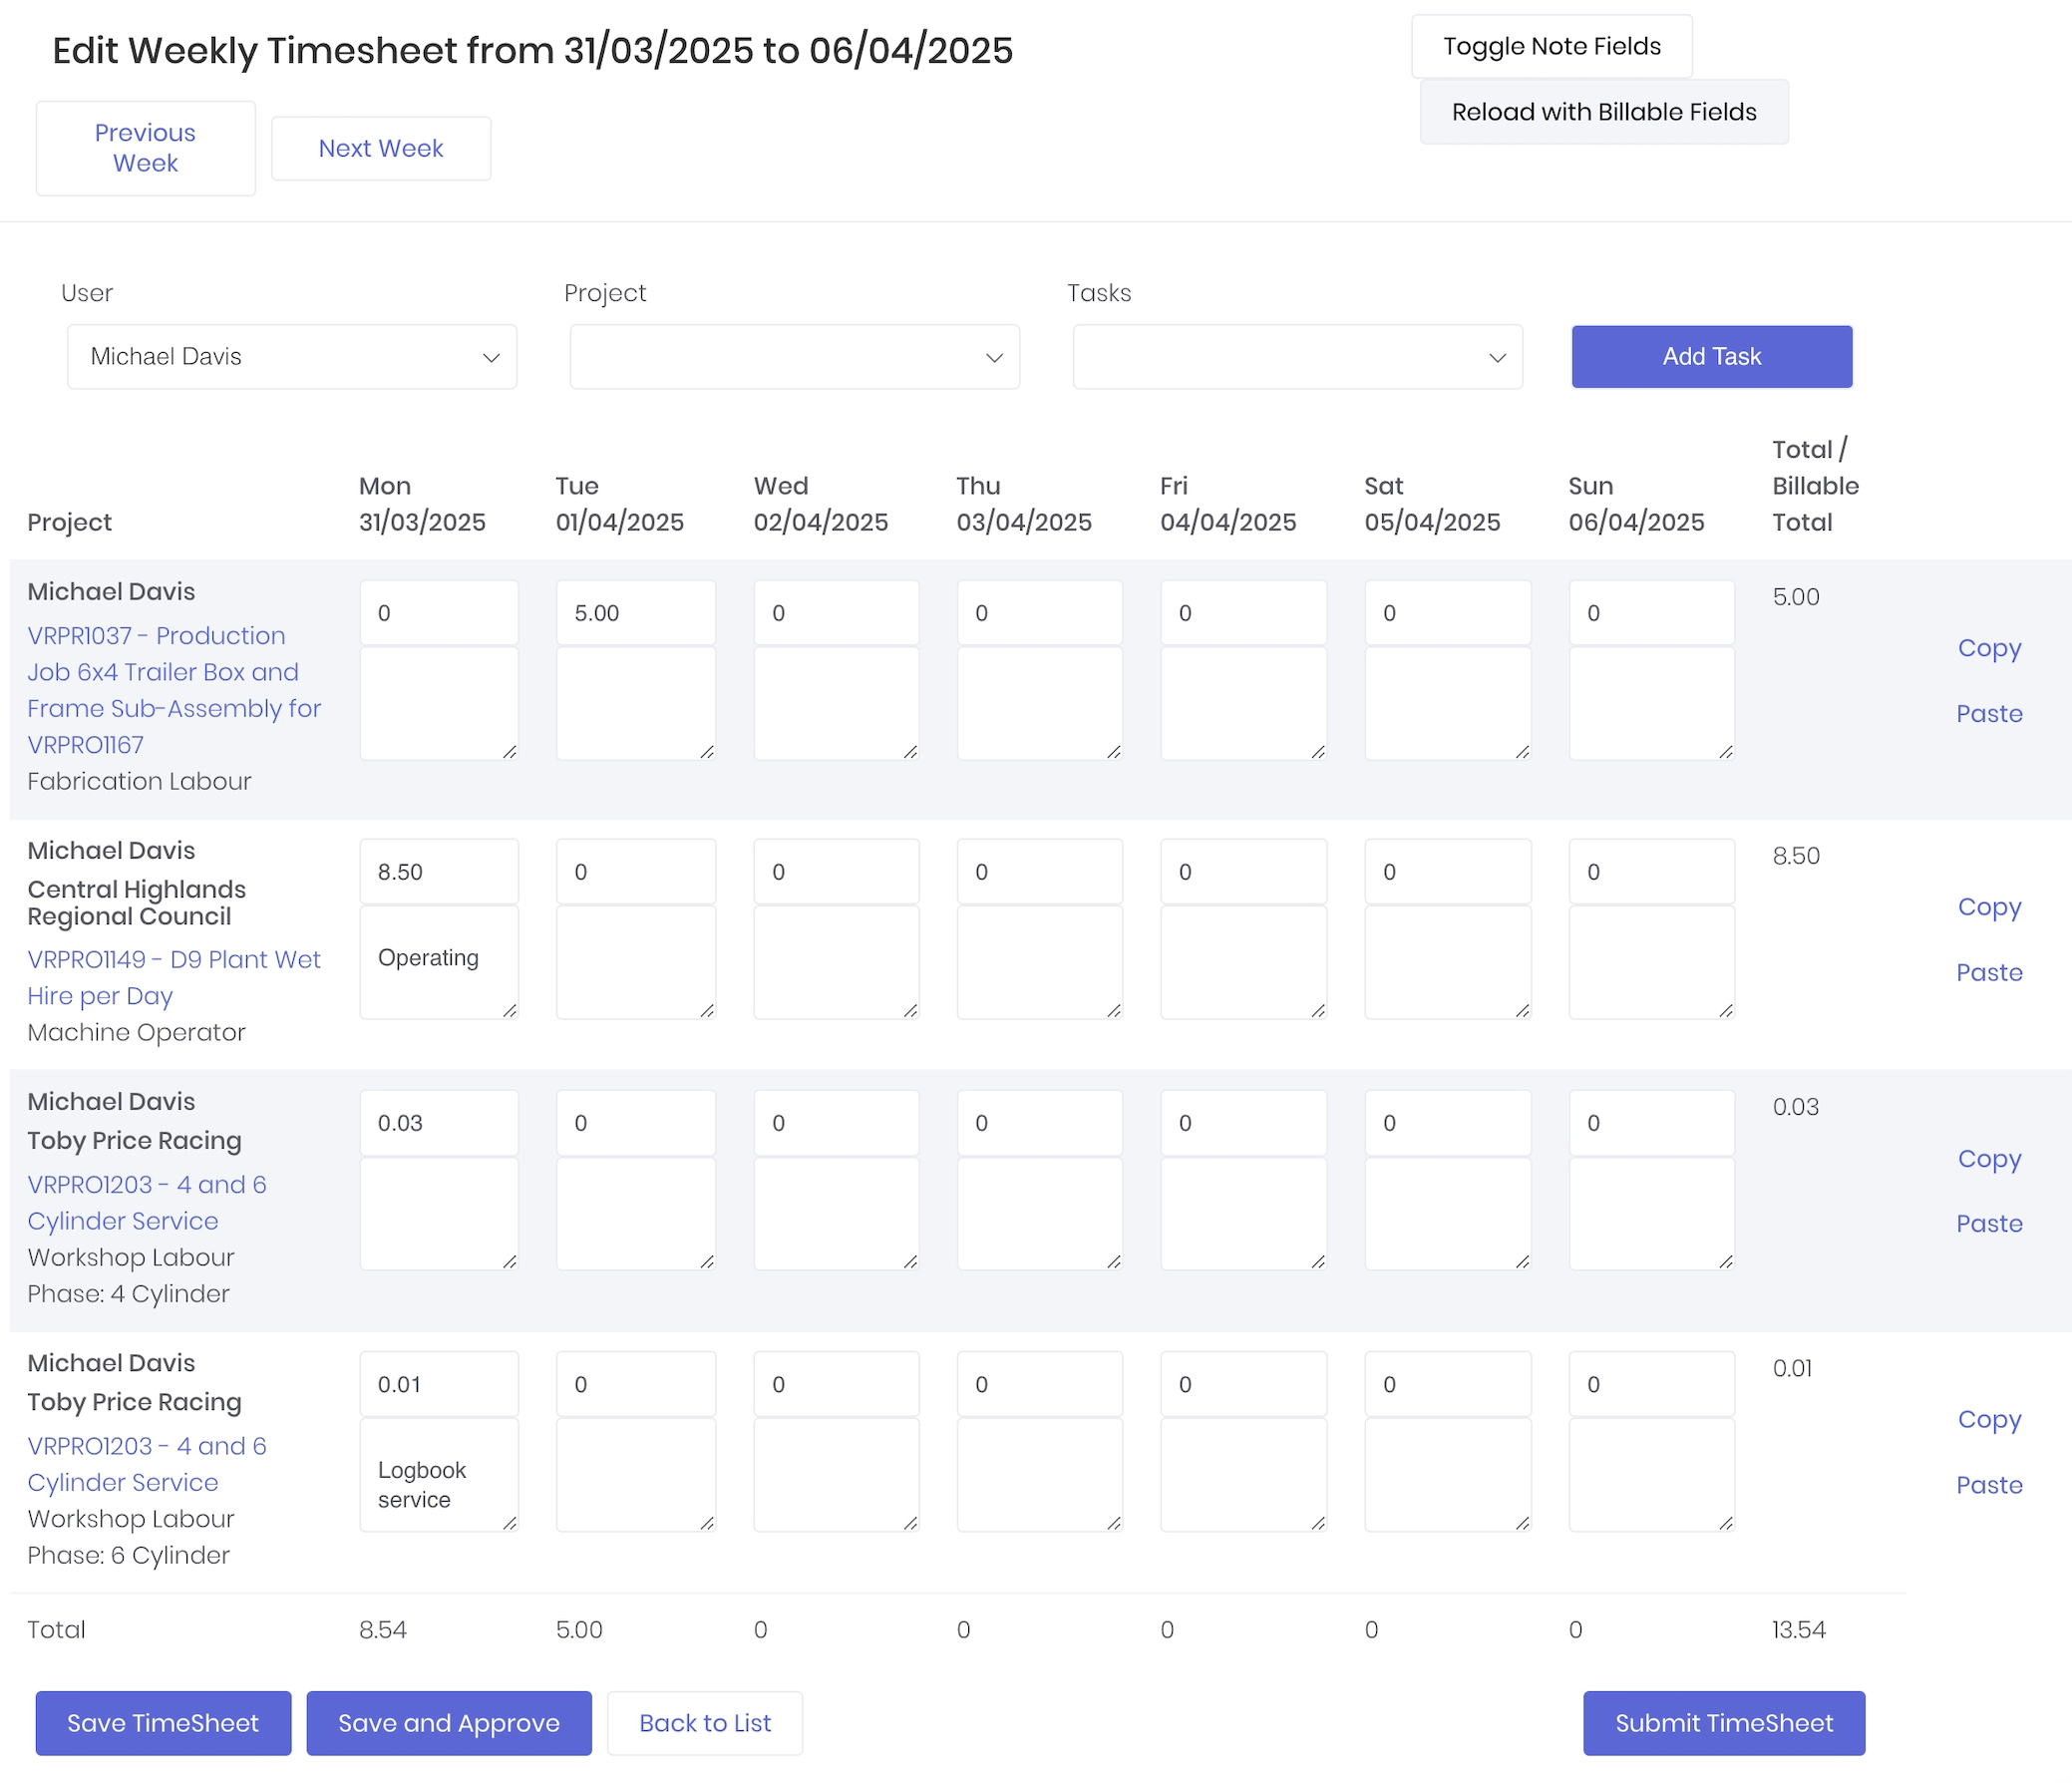Open the User dropdown showing Michael Davis
This screenshot has width=2072, height=1783.
291,357
